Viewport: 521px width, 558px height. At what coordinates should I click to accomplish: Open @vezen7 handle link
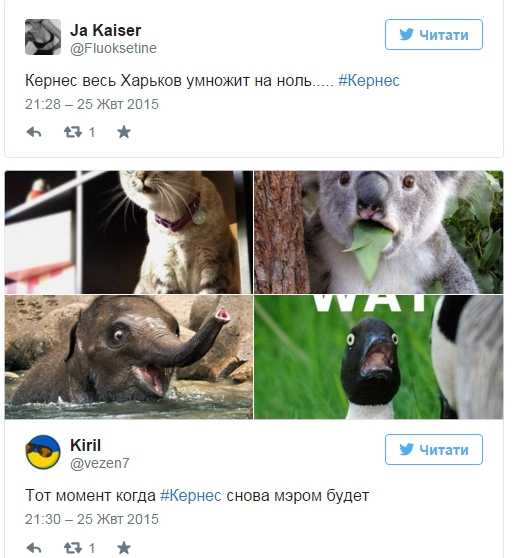(100, 463)
